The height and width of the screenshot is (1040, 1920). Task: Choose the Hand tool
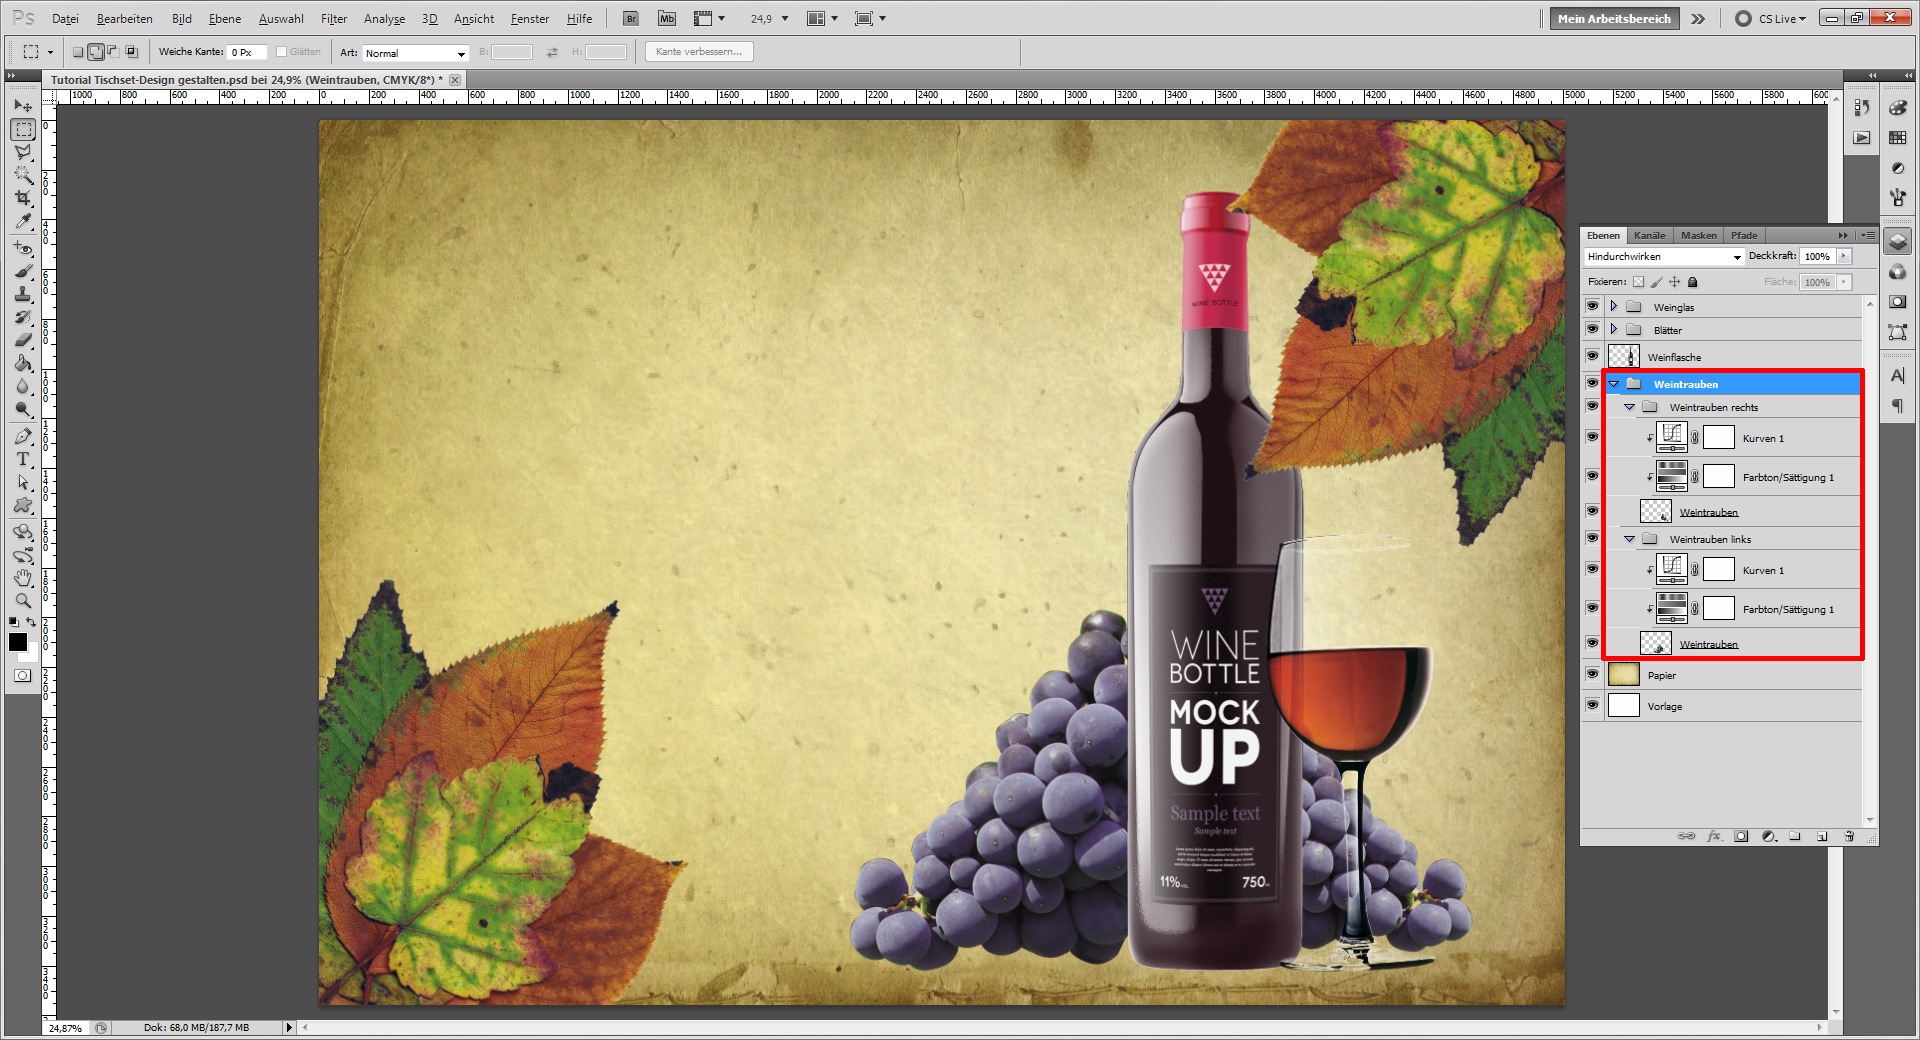click(x=23, y=578)
